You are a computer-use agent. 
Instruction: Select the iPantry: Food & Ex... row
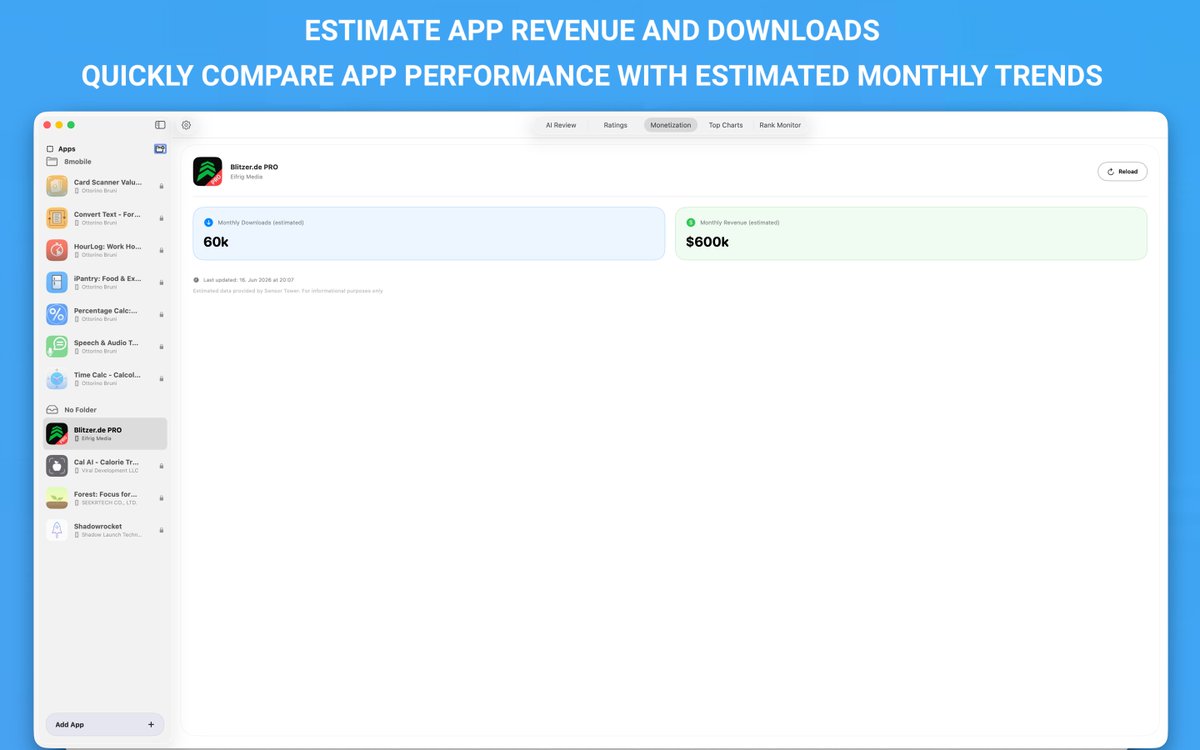(x=105, y=282)
